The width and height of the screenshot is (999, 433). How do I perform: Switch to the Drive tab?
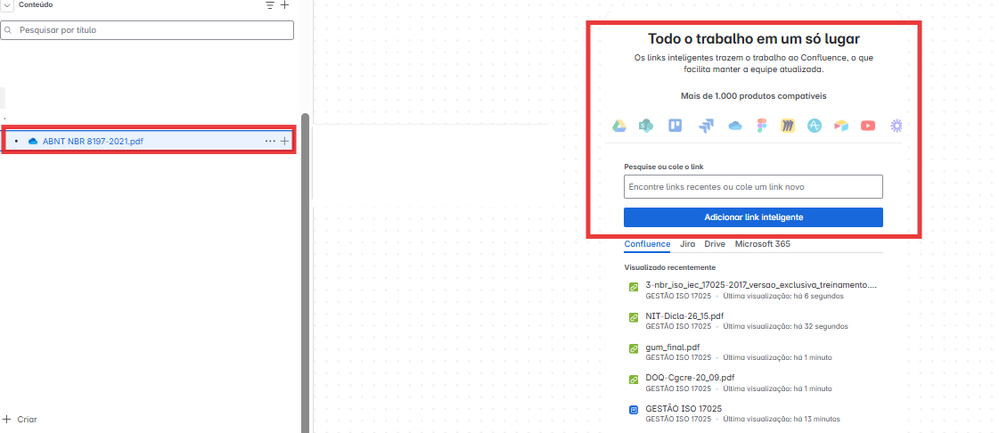[x=715, y=244]
